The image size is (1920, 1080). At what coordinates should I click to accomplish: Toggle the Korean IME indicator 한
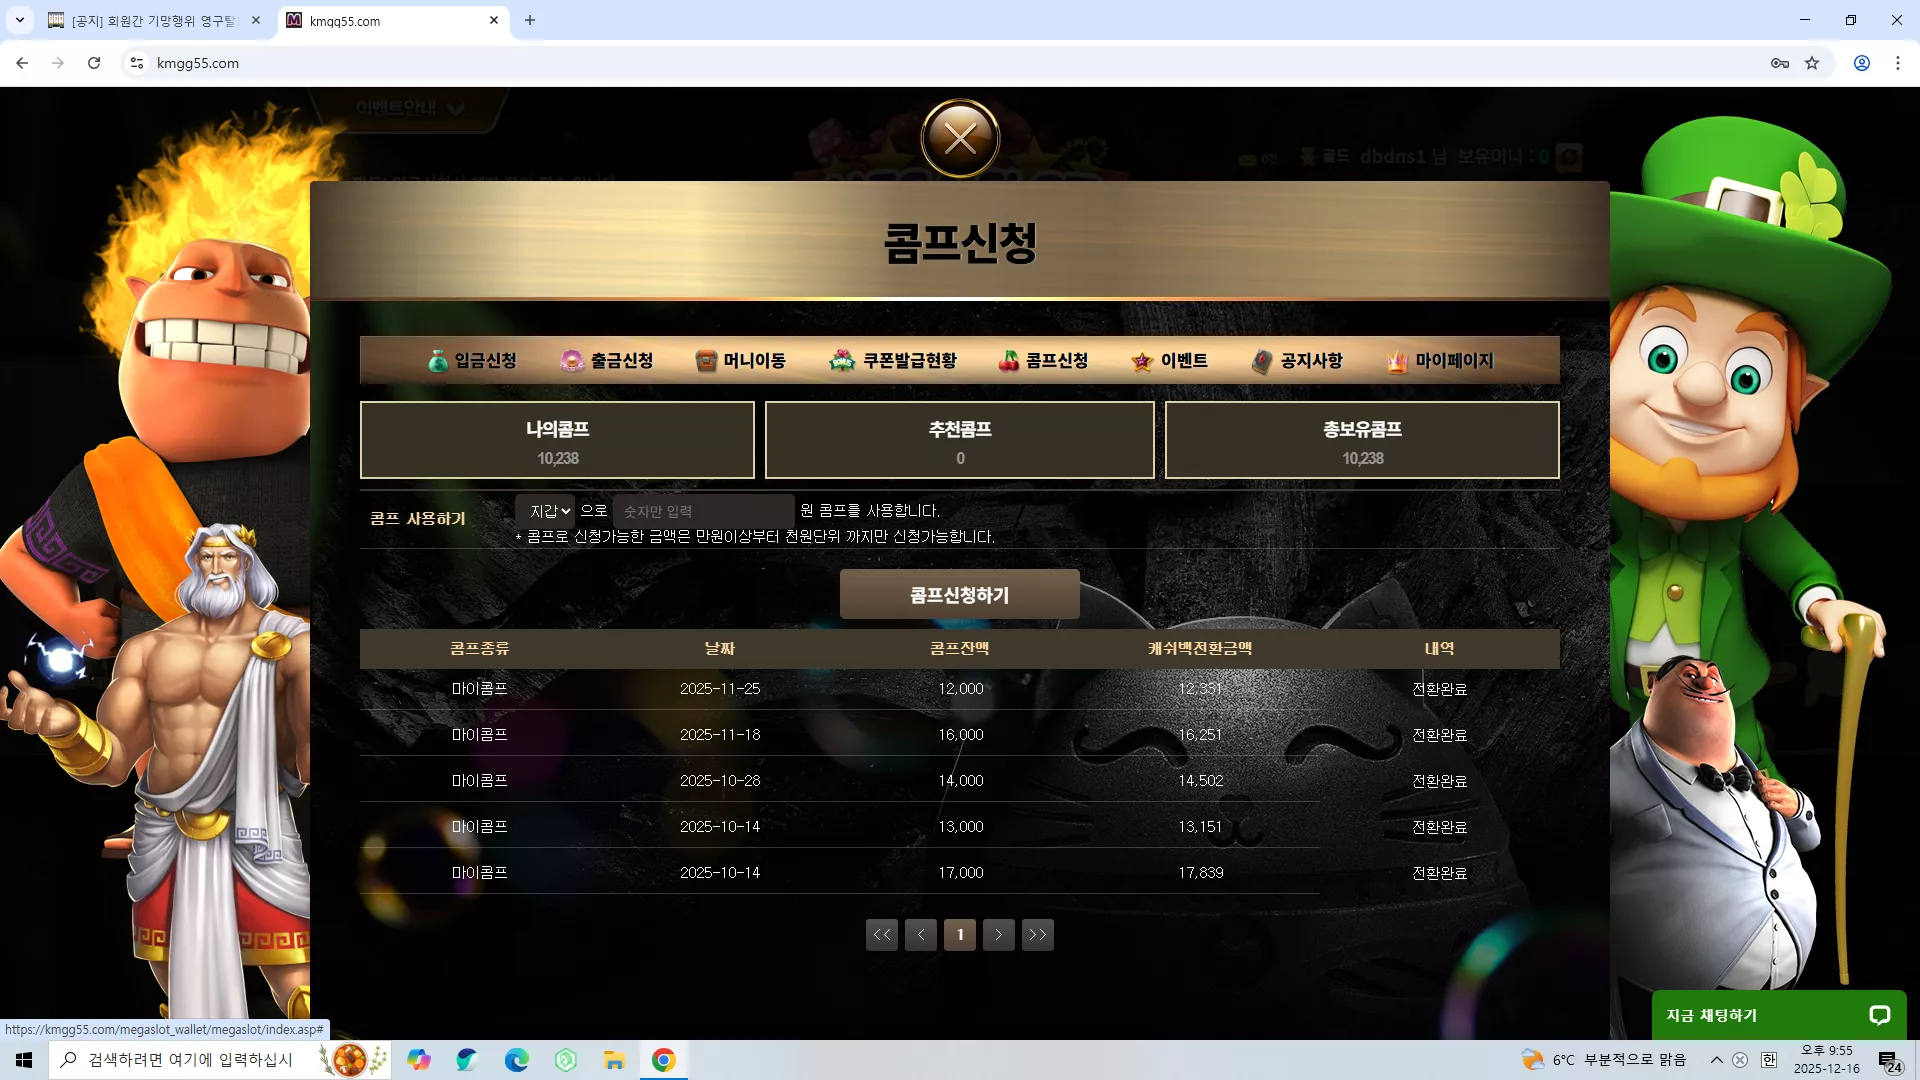(1769, 1060)
